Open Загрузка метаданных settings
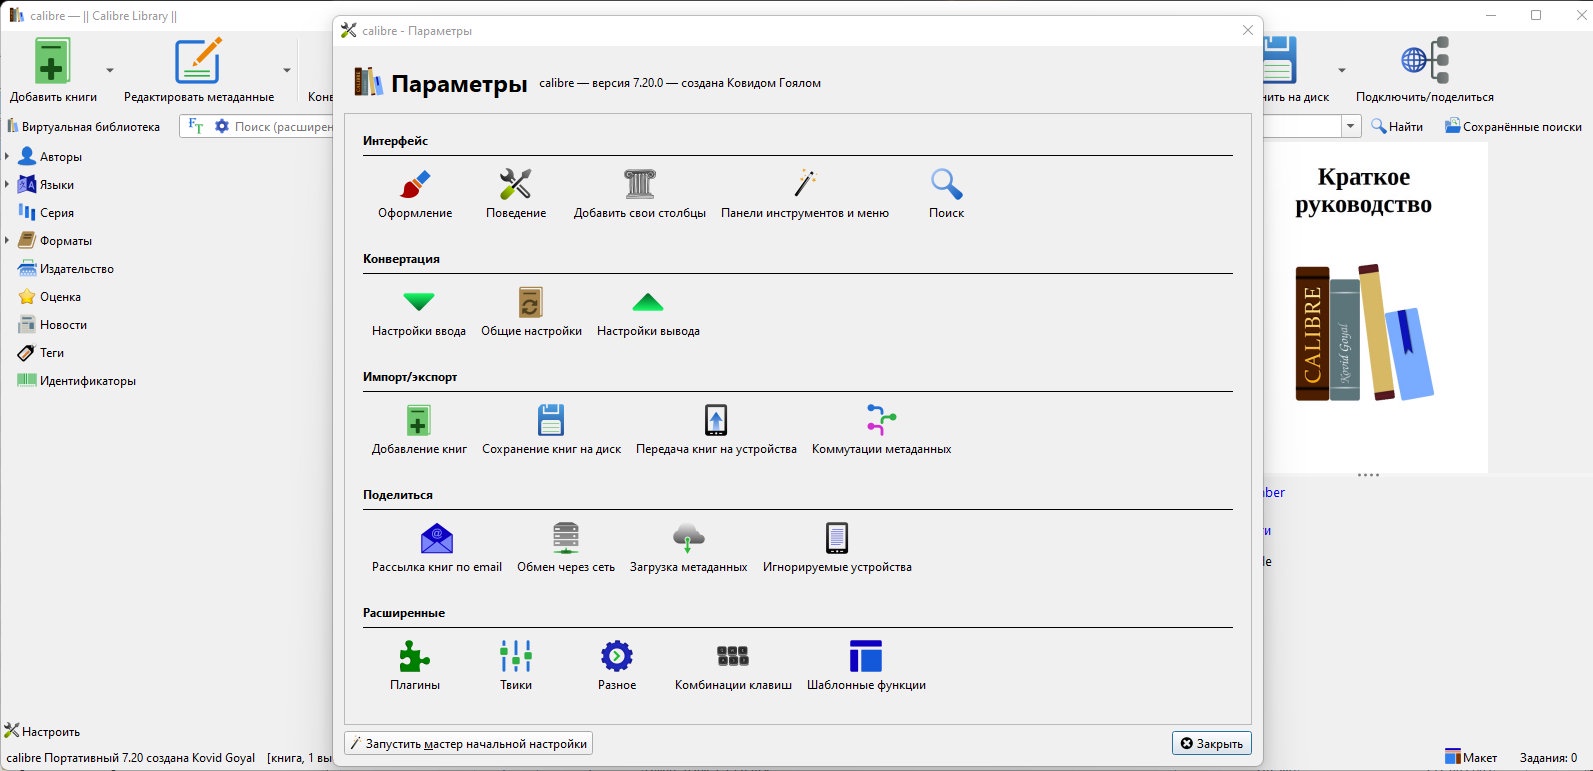 [689, 548]
